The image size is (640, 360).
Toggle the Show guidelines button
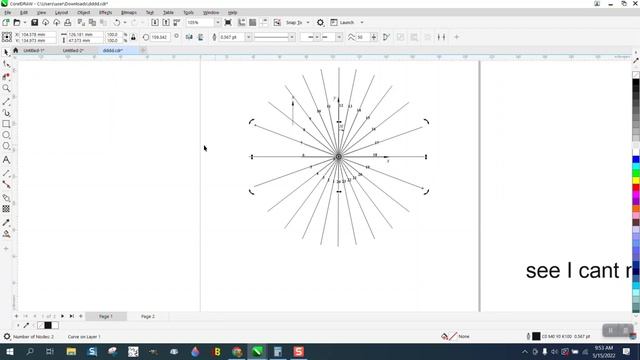(x=264, y=22)
